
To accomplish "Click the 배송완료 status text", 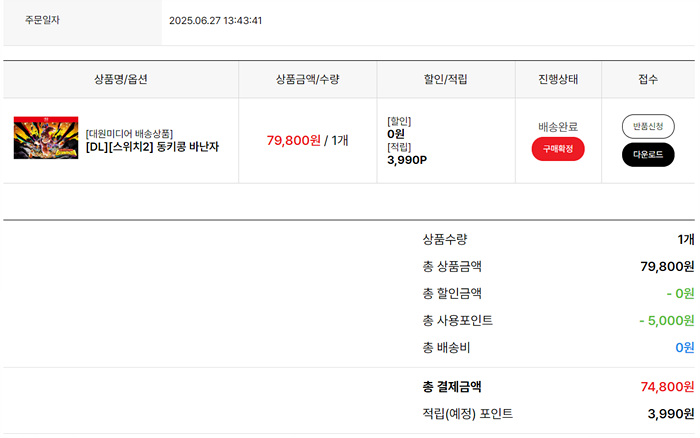I will (x=558, y=127).
